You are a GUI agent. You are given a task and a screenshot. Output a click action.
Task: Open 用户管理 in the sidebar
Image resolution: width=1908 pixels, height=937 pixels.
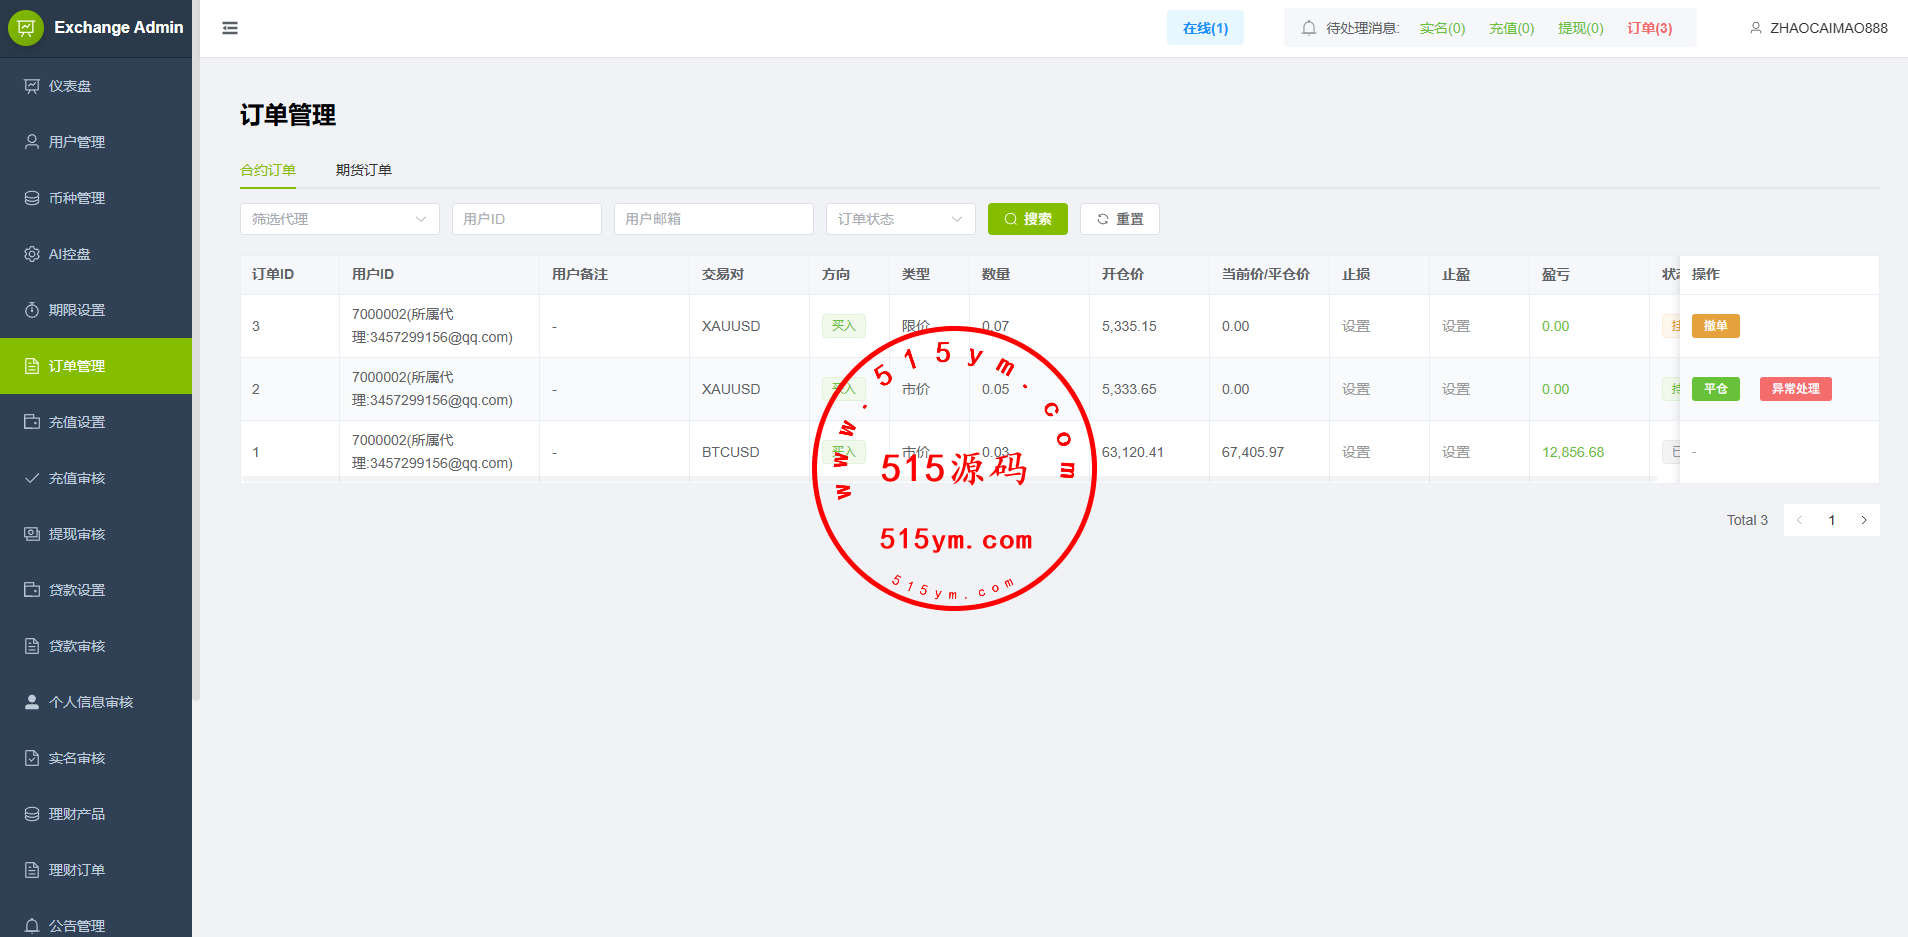pos(76,142)
